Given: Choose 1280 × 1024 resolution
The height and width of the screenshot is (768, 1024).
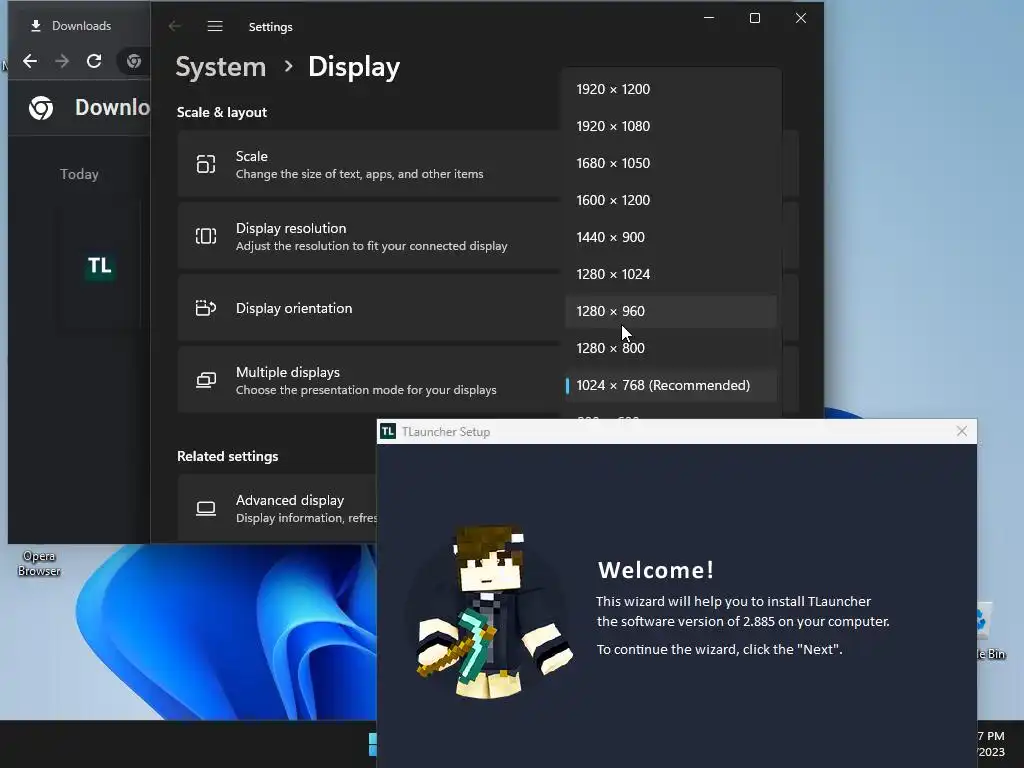Looking at the screenshot, I should [x=671, y=274].
